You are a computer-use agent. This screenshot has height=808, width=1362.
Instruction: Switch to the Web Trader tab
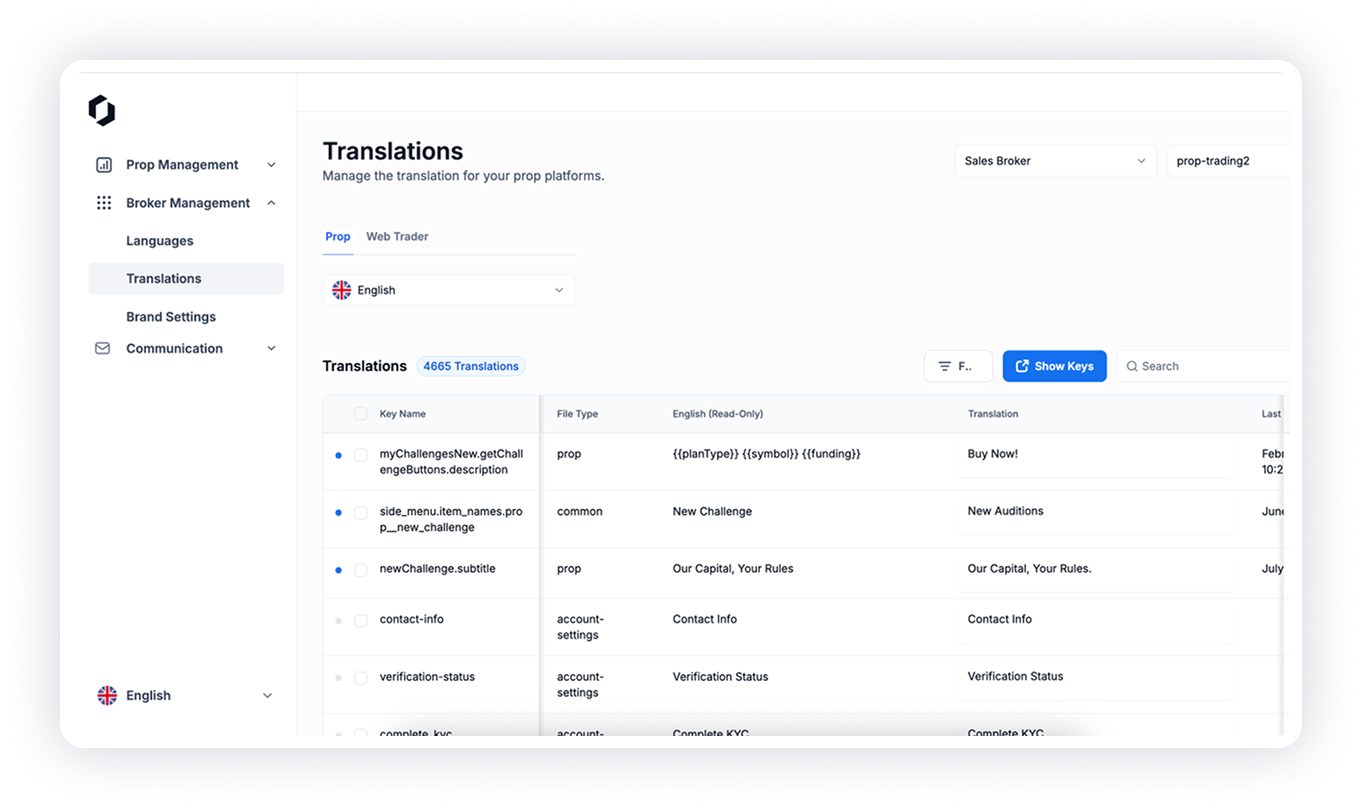point(397,237)
